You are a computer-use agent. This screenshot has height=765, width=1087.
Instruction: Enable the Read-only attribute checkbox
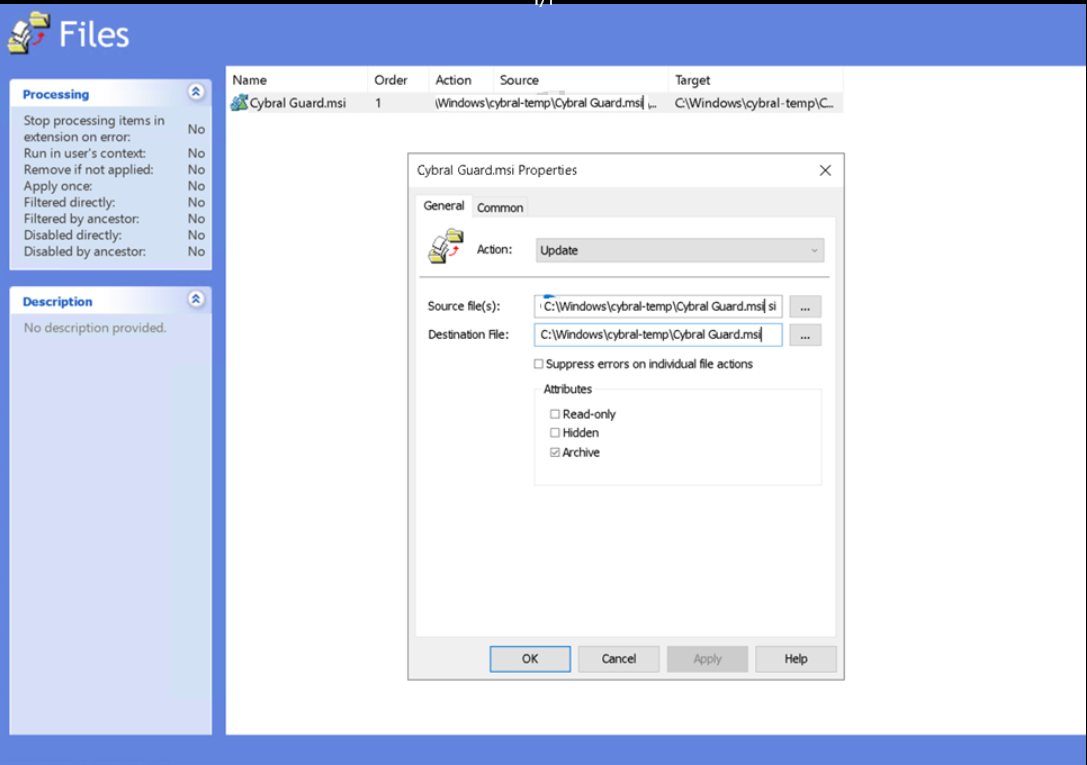click(555, 414)
